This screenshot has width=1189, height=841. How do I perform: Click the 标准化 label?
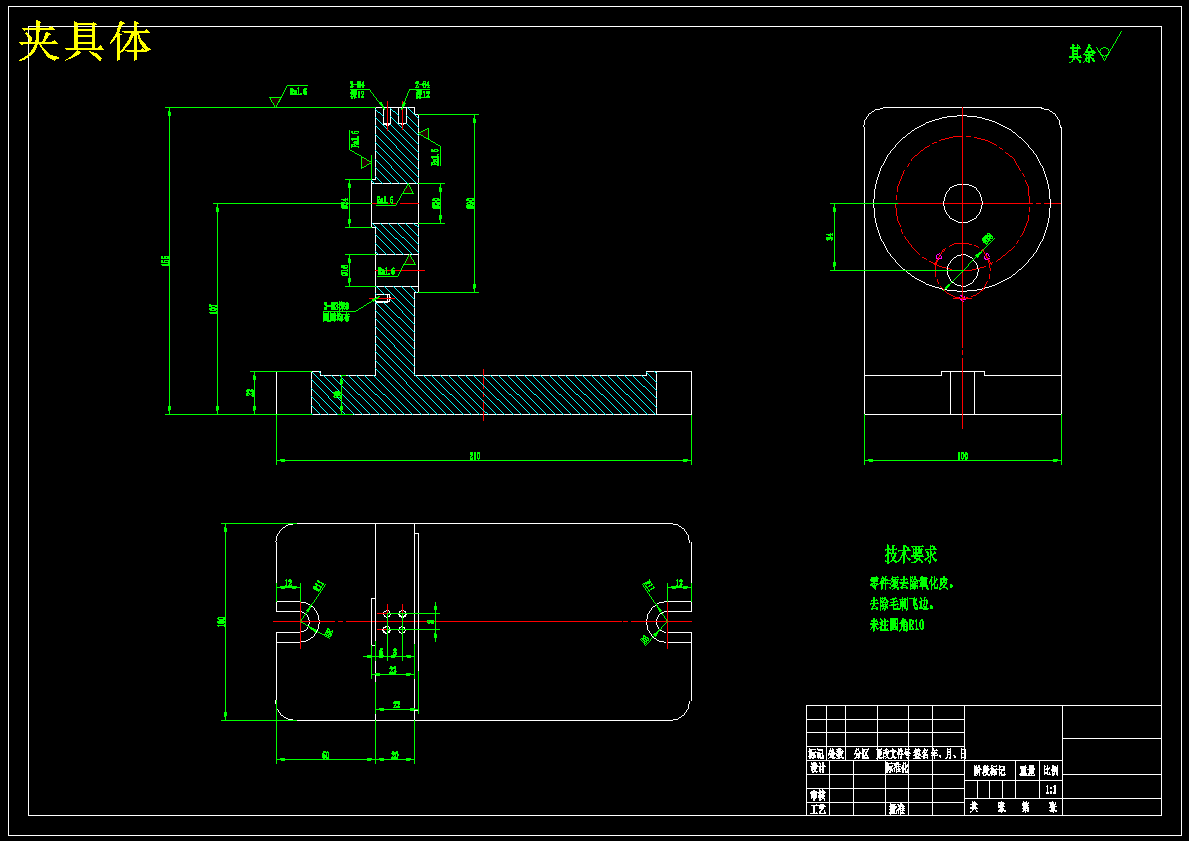point(896,767)
